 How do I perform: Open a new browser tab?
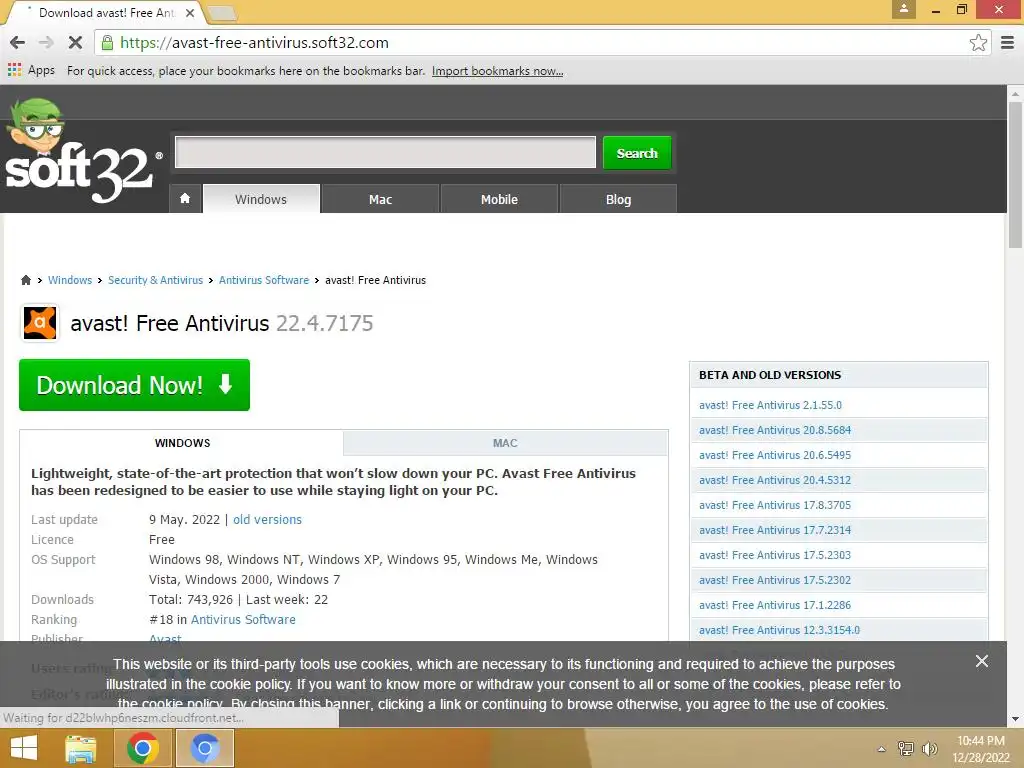coord(222,12)
